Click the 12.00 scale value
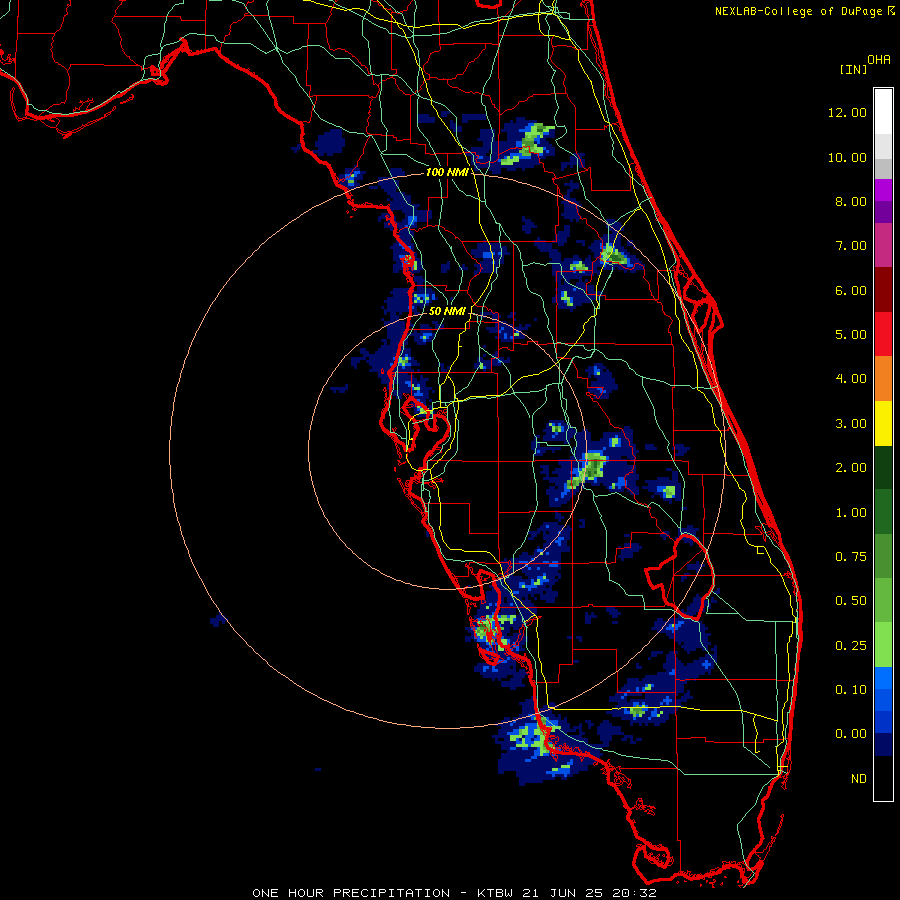 tap(847, 112)
